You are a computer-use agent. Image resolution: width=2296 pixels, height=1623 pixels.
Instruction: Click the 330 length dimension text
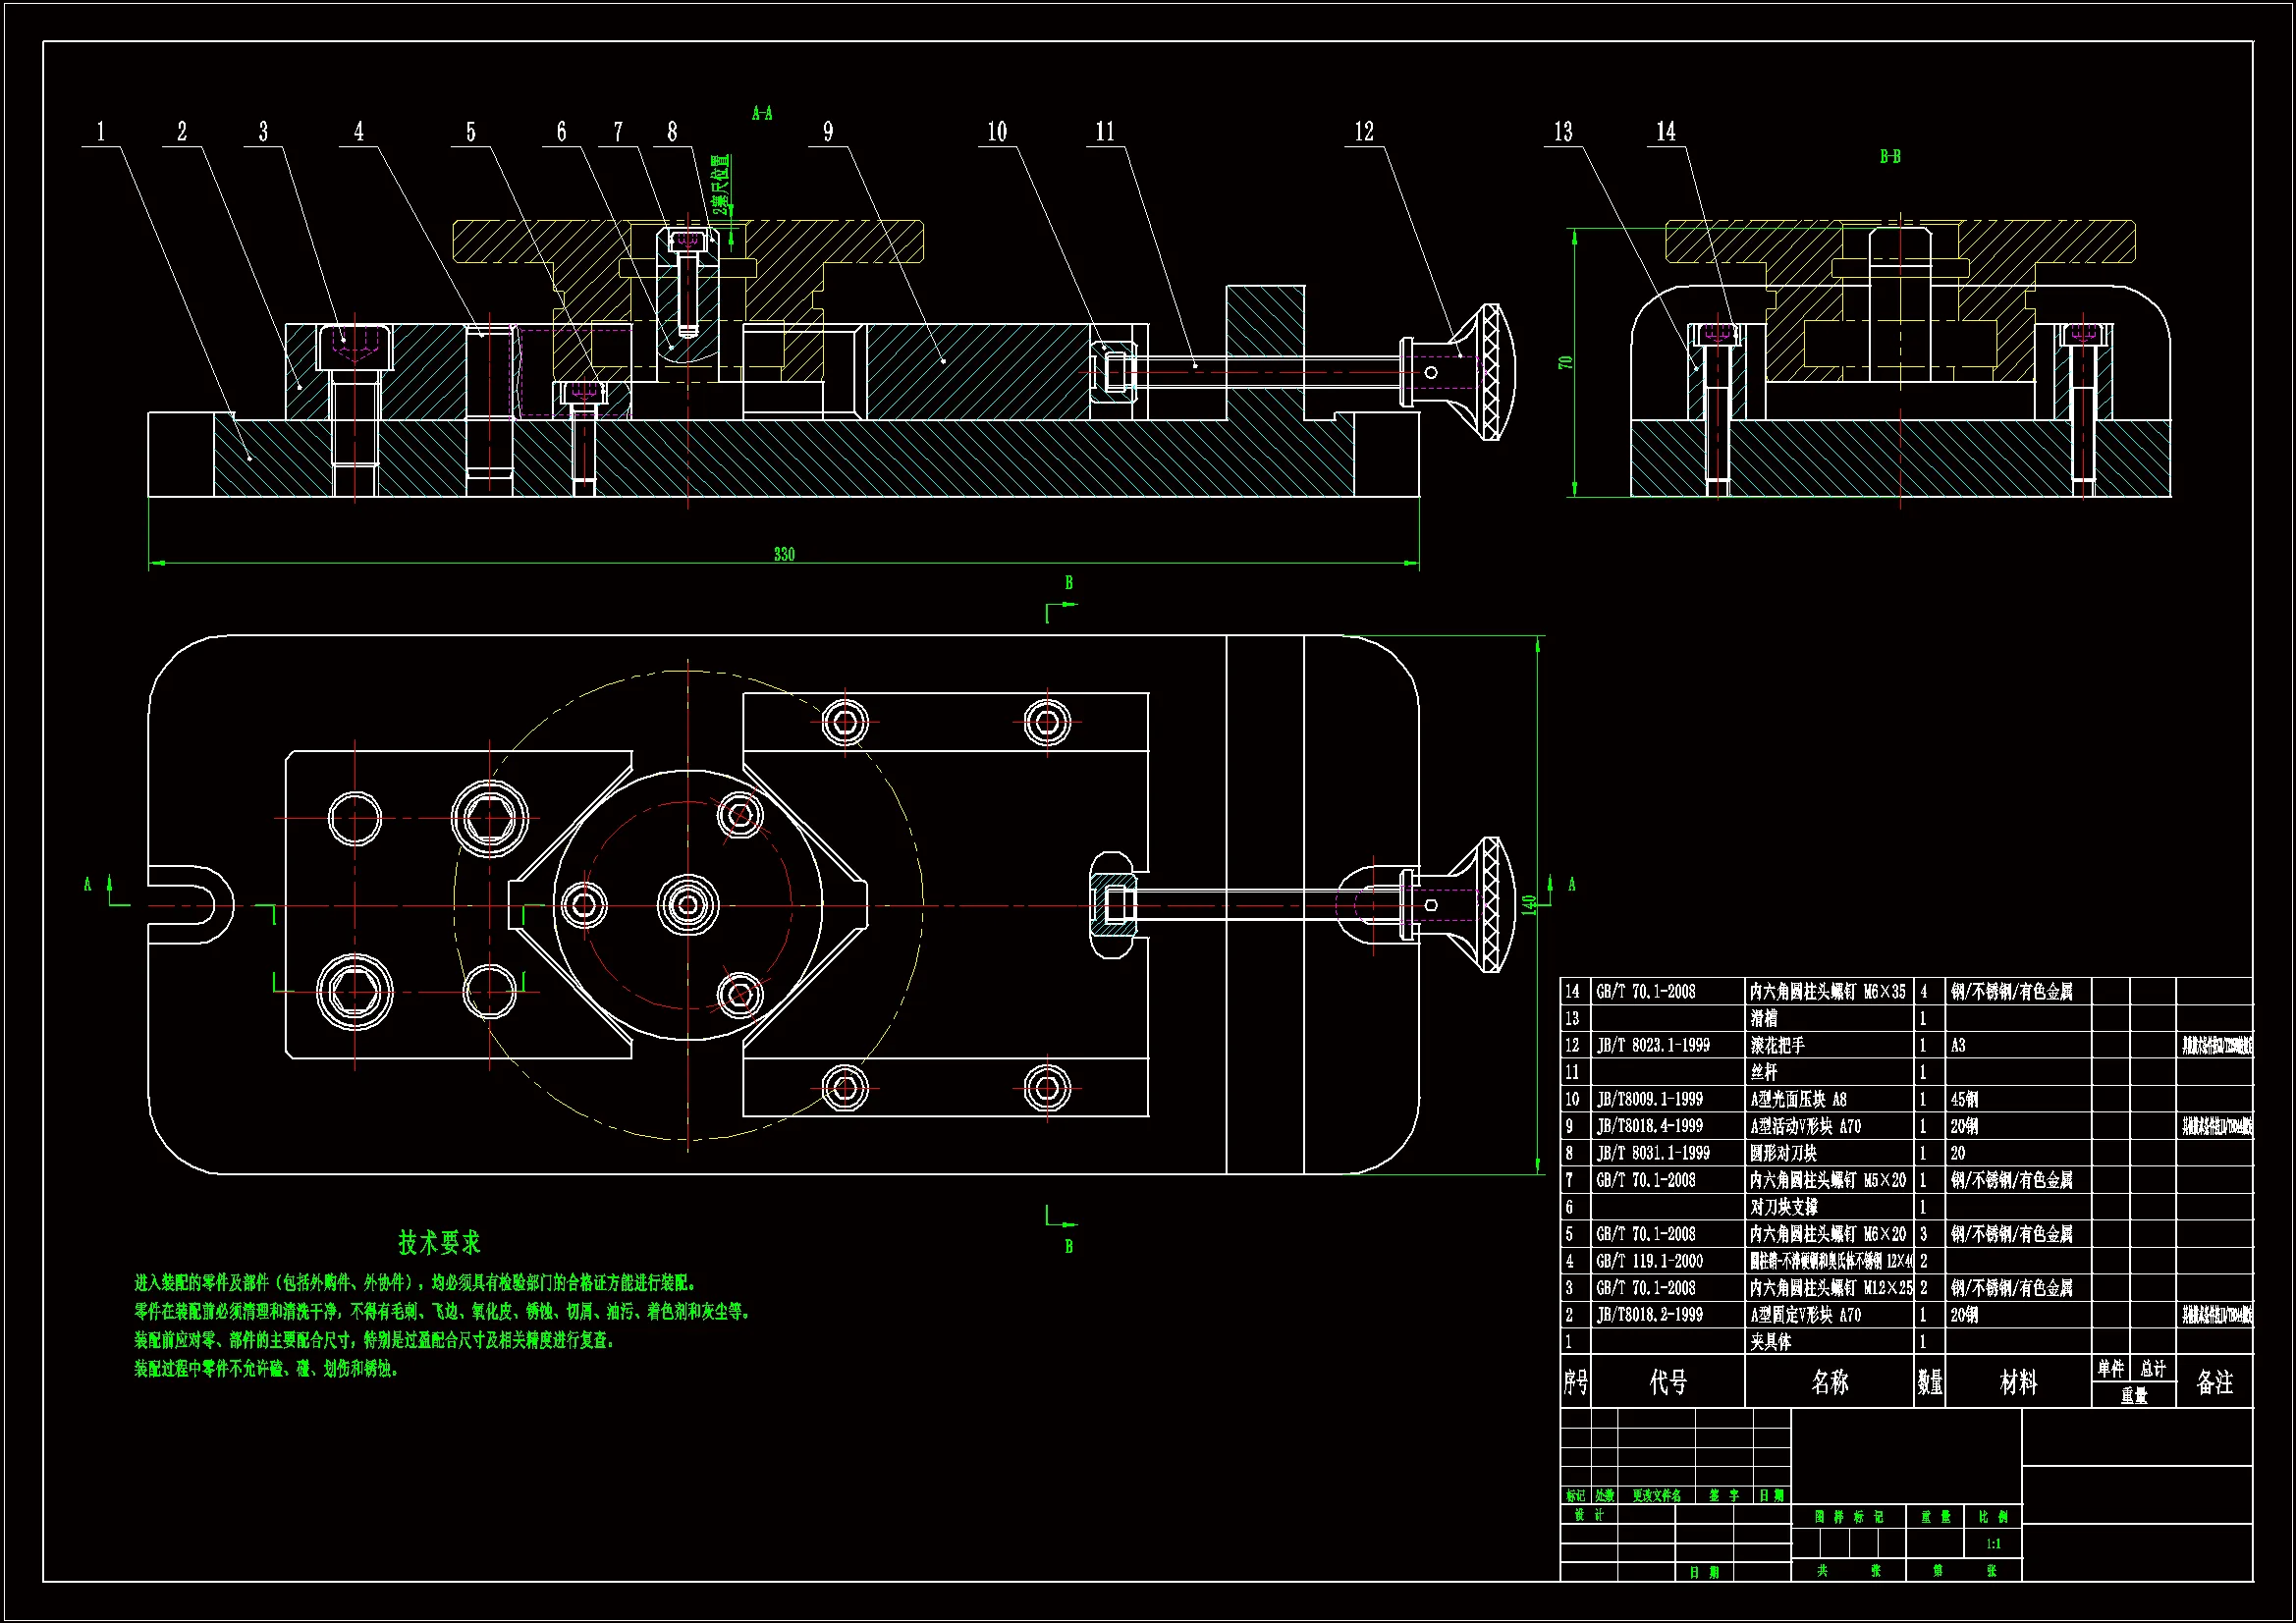[x=784, y=554]
